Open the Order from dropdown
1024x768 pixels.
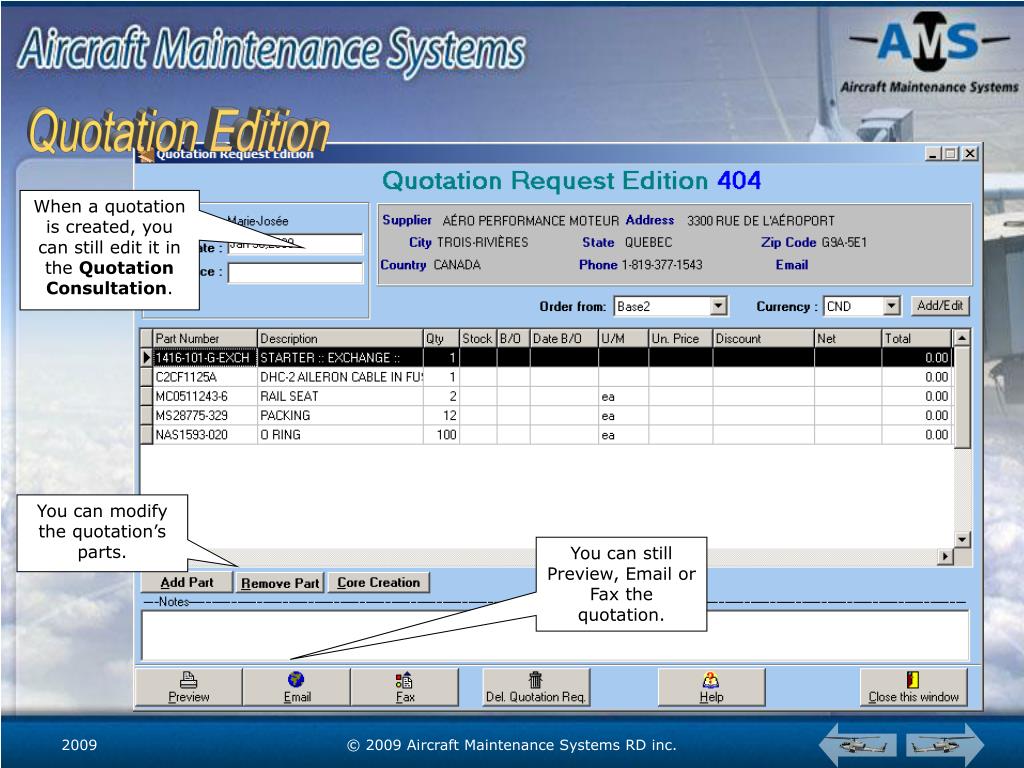pyautogui.click(x=718, y=306)
